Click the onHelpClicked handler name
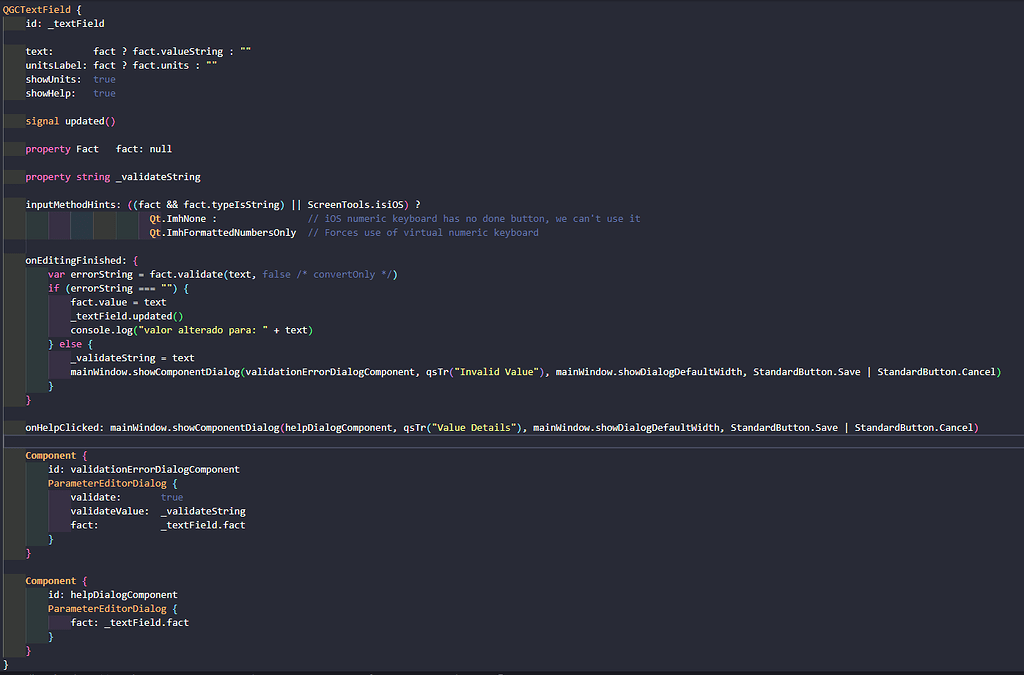The width and height of the screenshot is (1024, 675). (64, 428)
